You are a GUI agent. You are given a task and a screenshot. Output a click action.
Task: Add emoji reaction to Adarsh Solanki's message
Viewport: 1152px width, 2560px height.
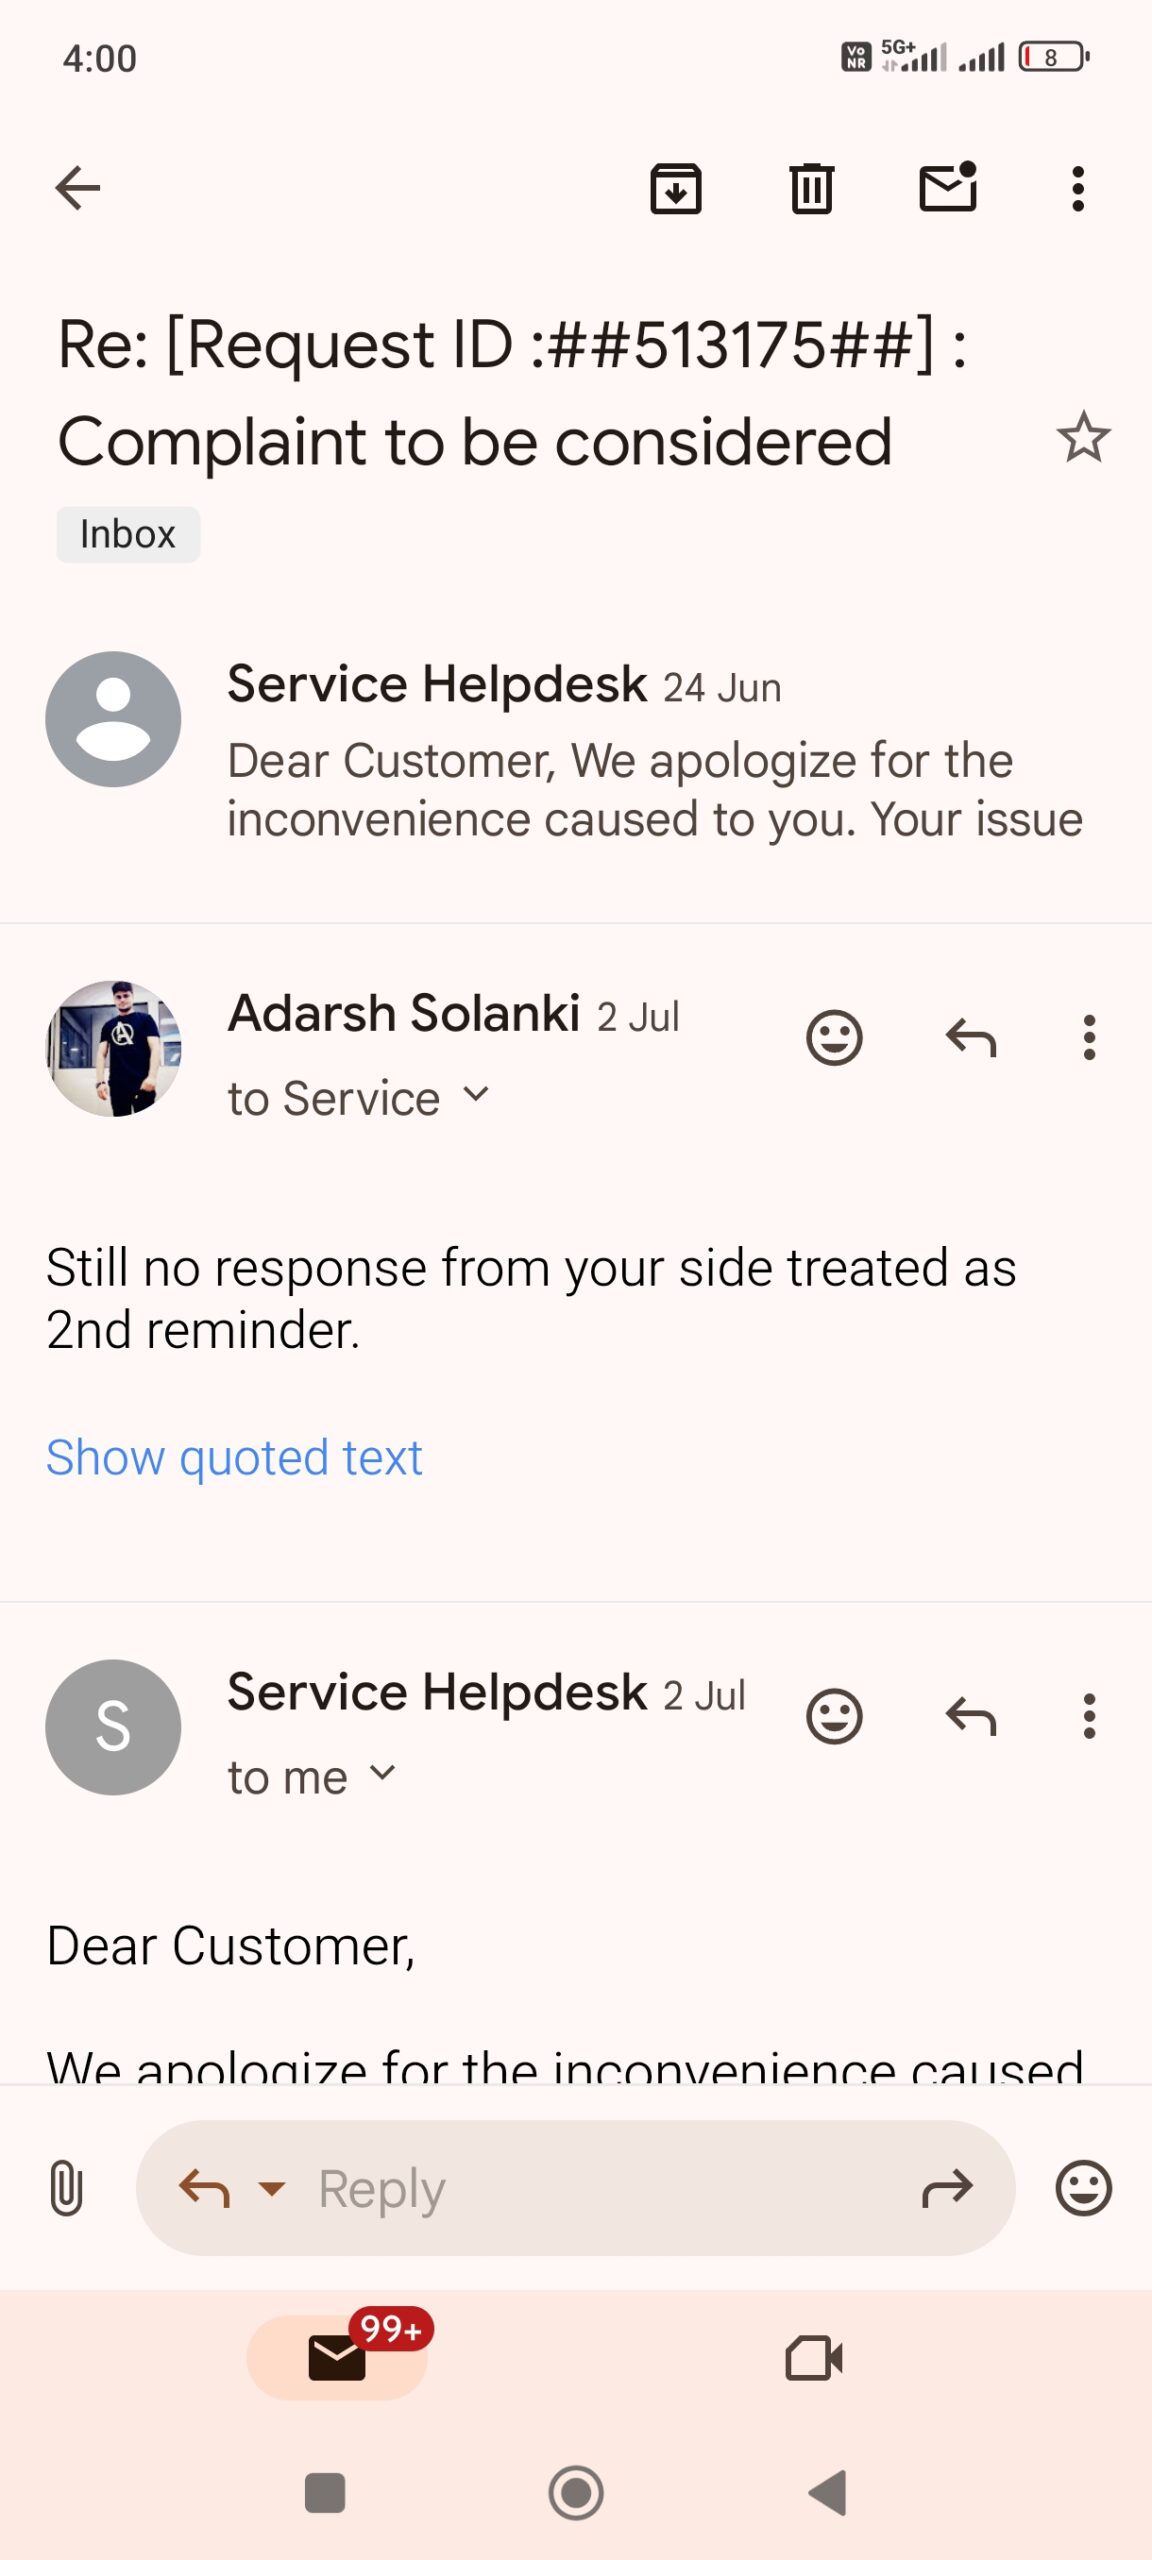click(834, 1038)
